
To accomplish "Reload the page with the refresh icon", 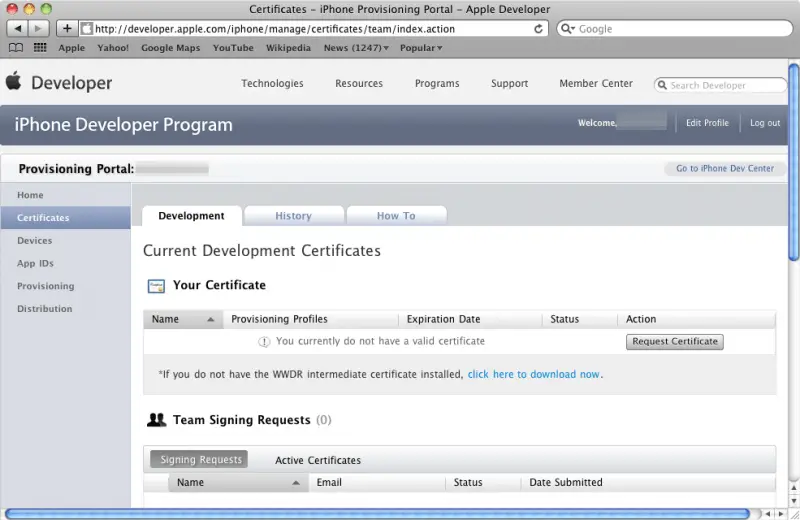I will (540, 29).
